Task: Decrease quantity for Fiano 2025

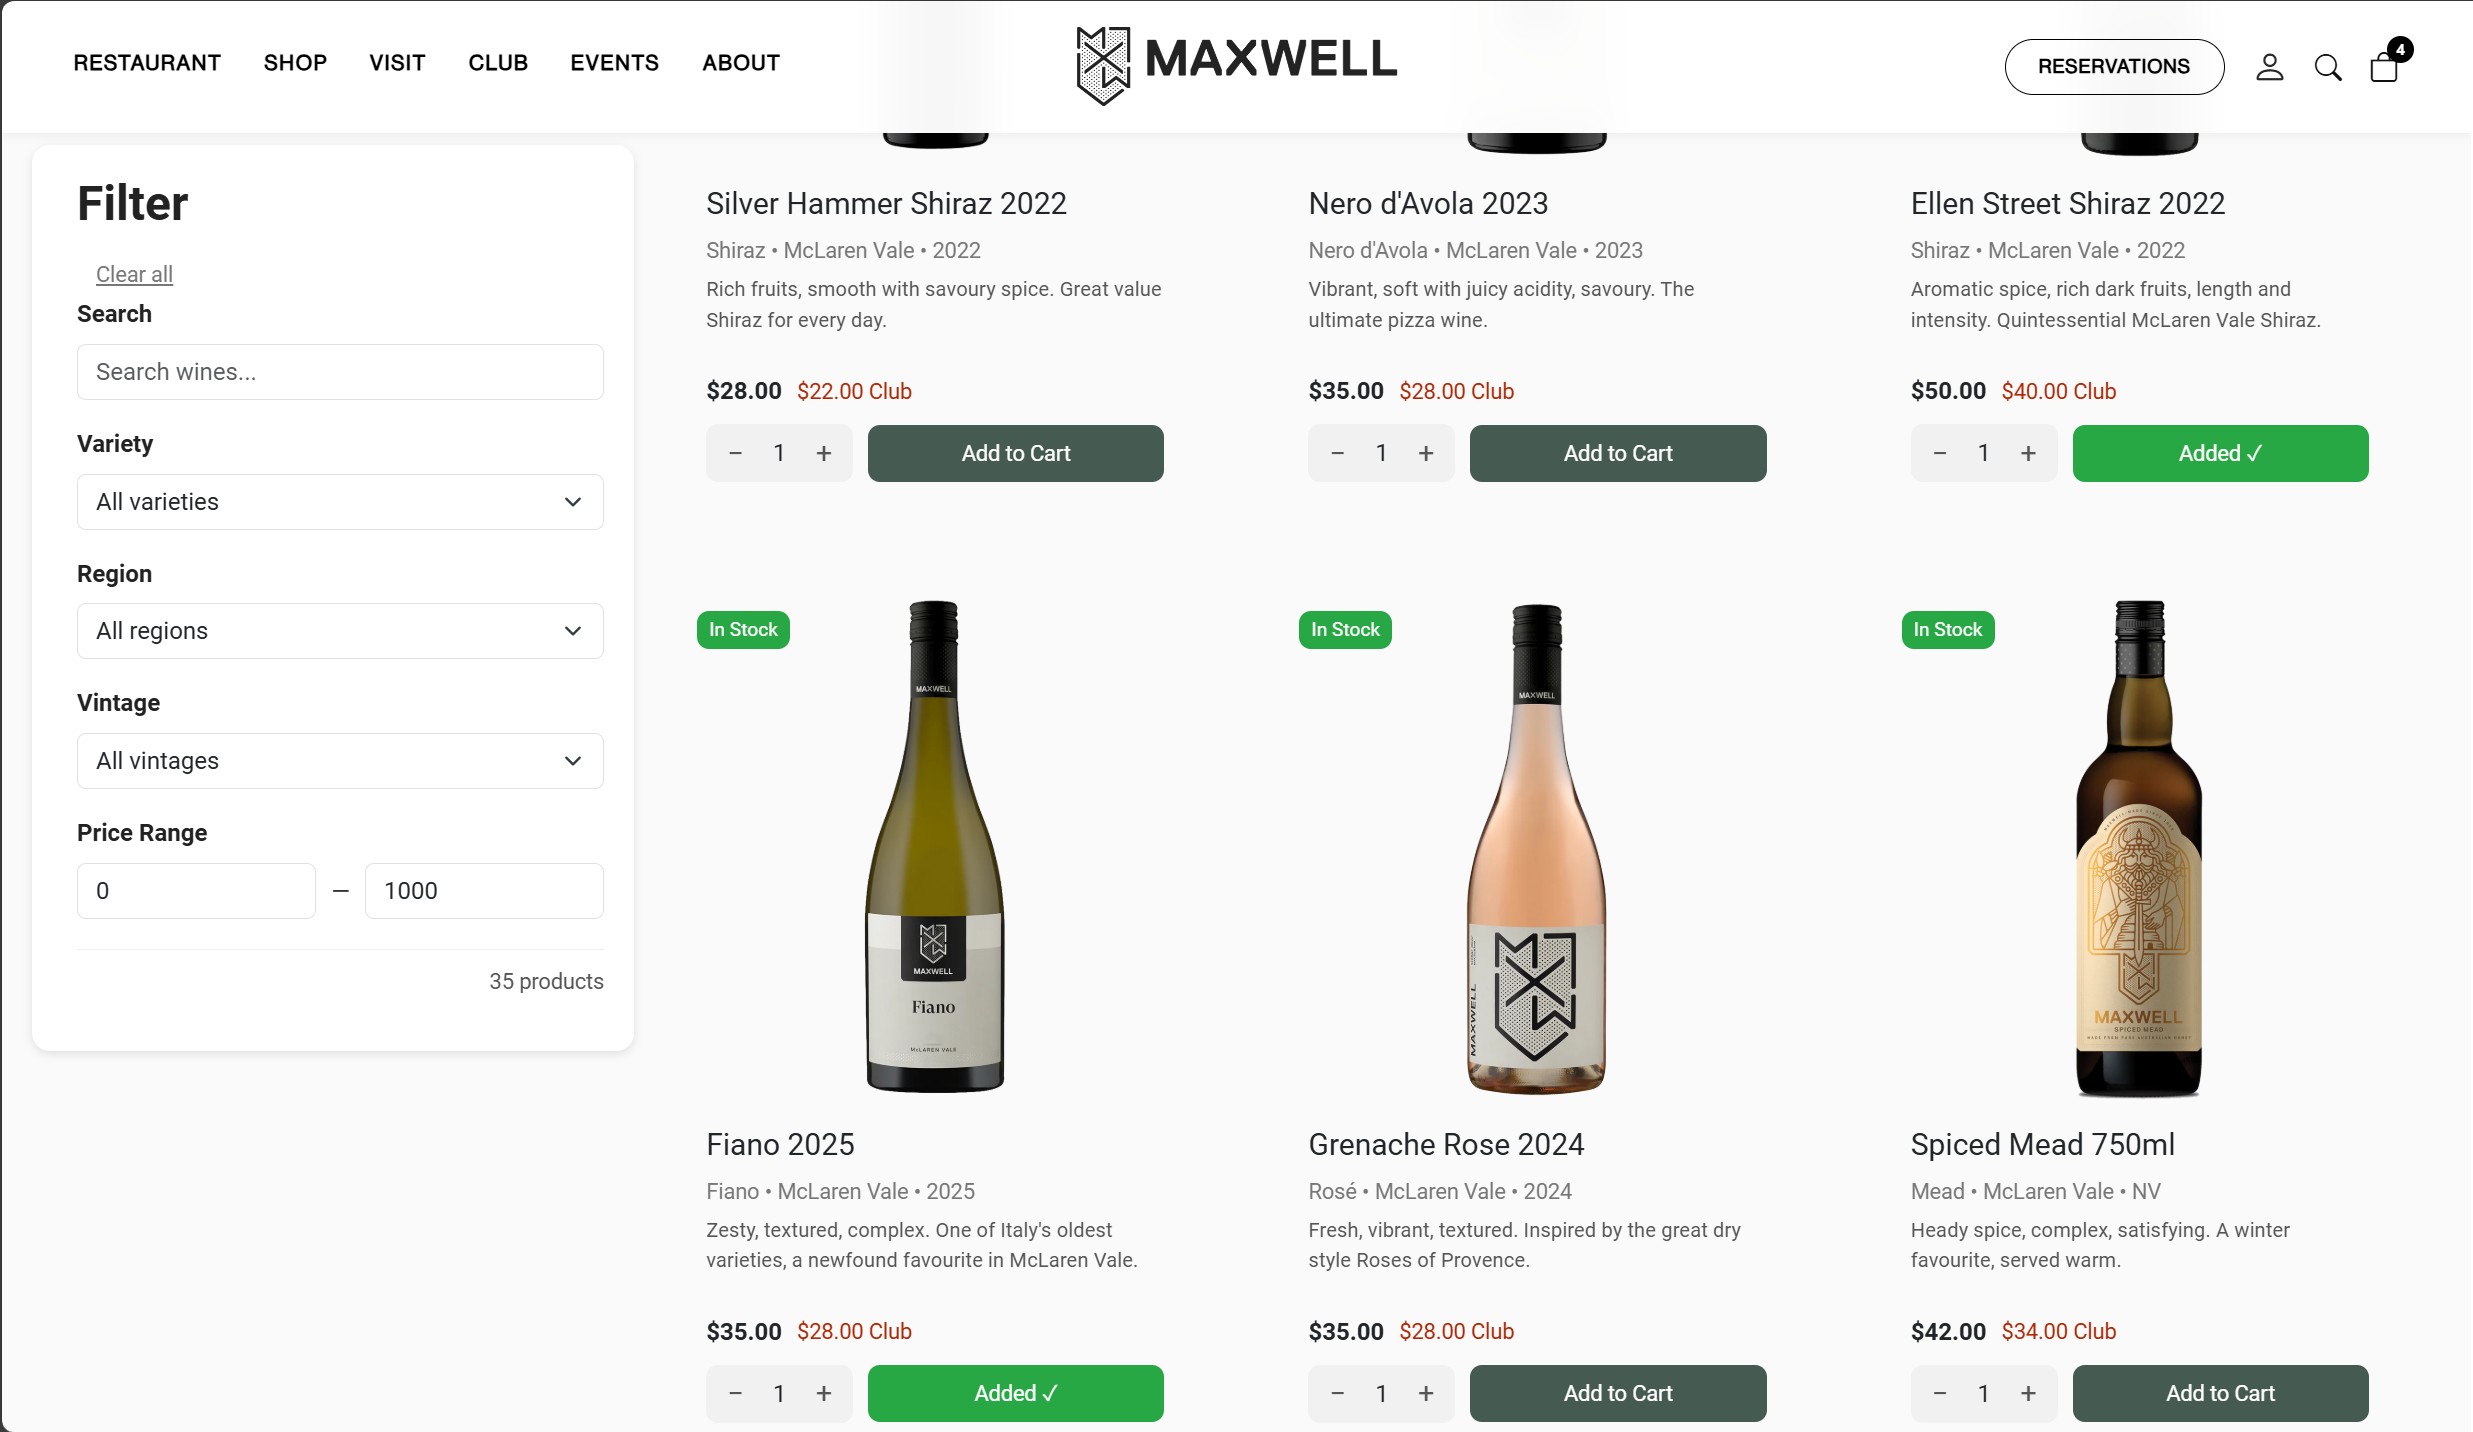Action: coord(735,1394)
